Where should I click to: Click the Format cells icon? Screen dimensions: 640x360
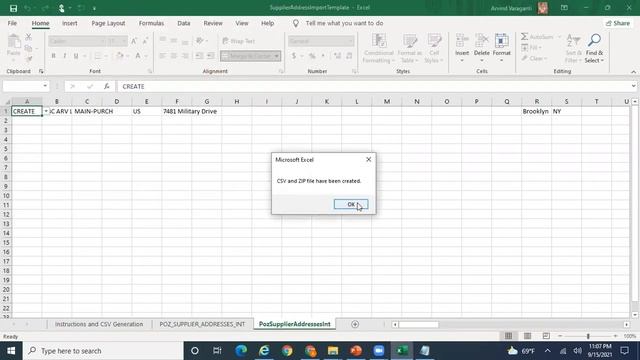pos(502,41)
